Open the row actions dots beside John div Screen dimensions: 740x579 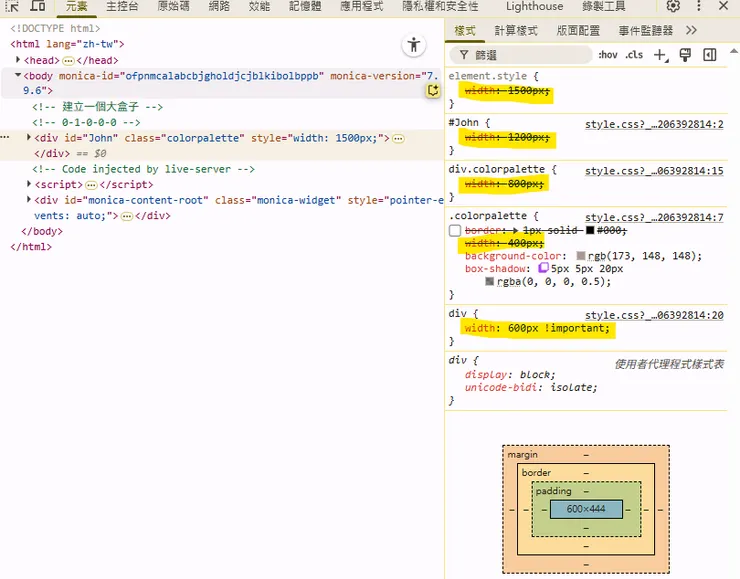5,137
